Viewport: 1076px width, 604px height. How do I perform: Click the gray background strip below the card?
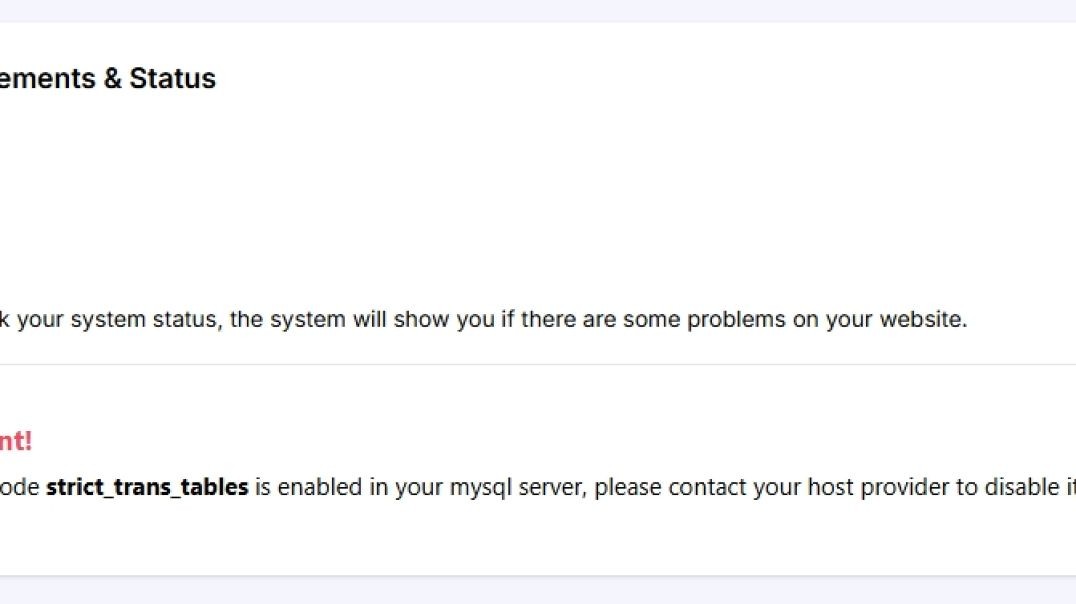(x=538, y=591)
